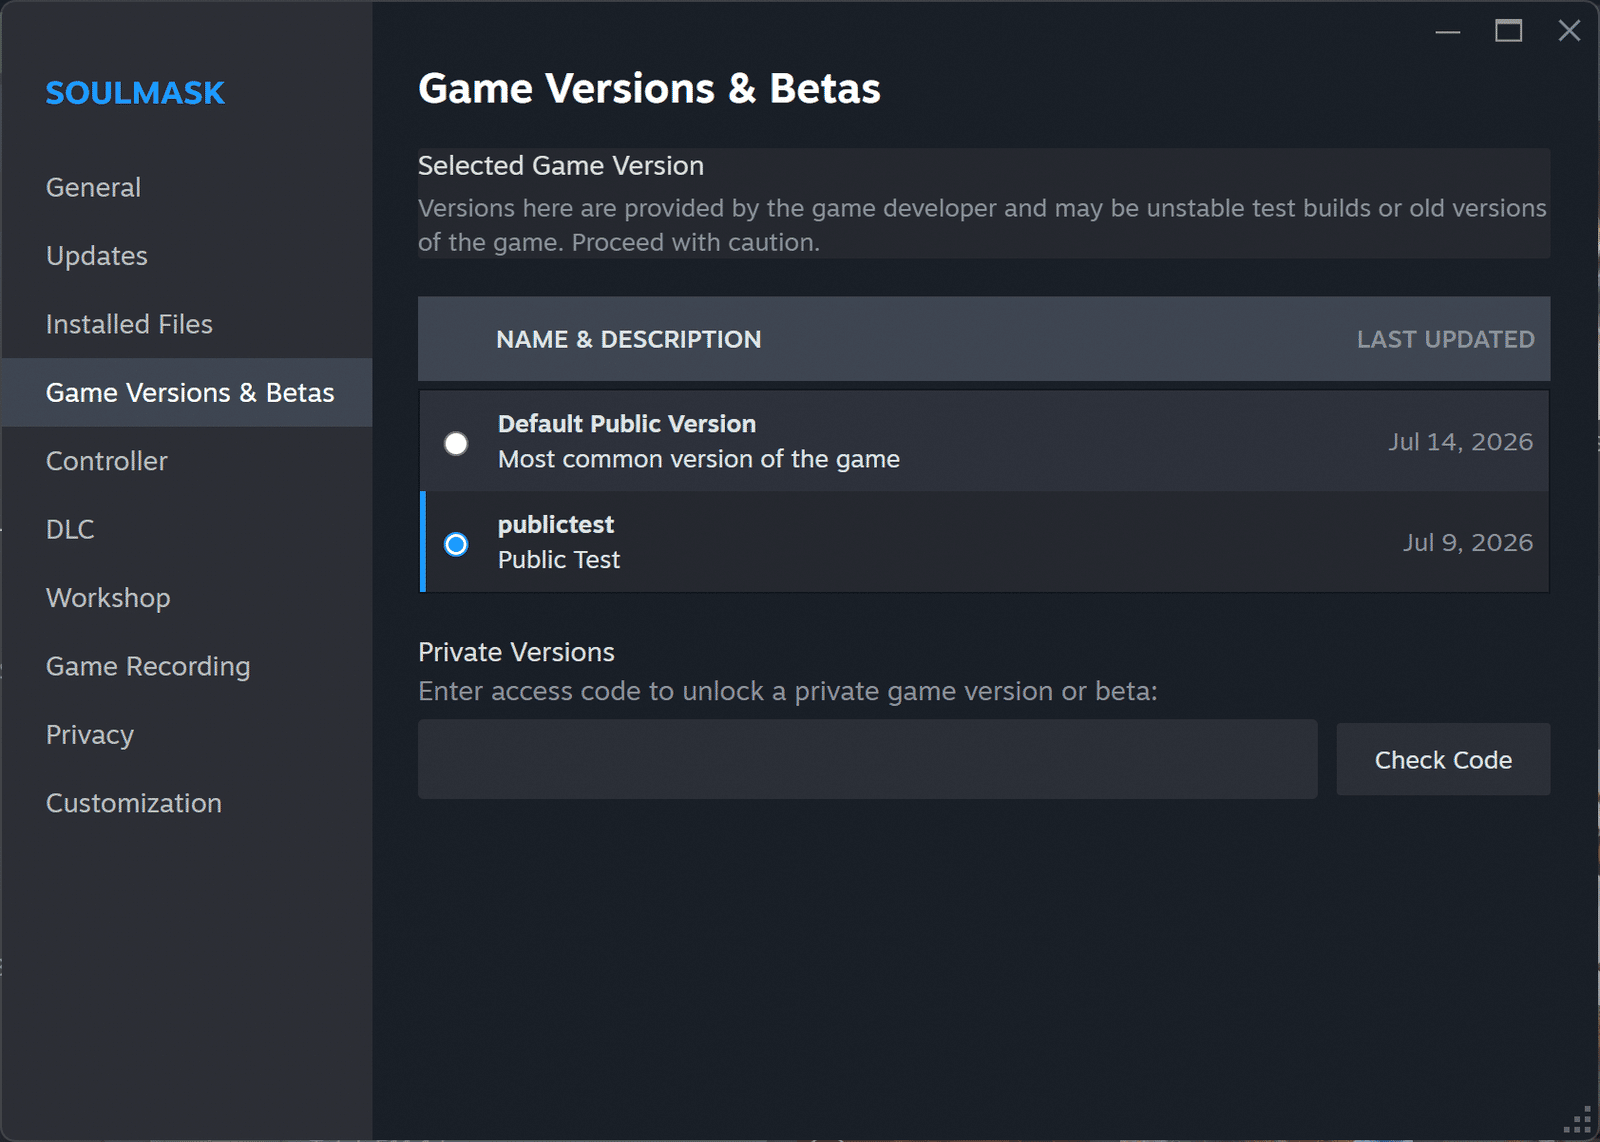Click the 'Most common version of the game' description
The height and width of the screenshot is (1142, 1600).
point(699,459)
